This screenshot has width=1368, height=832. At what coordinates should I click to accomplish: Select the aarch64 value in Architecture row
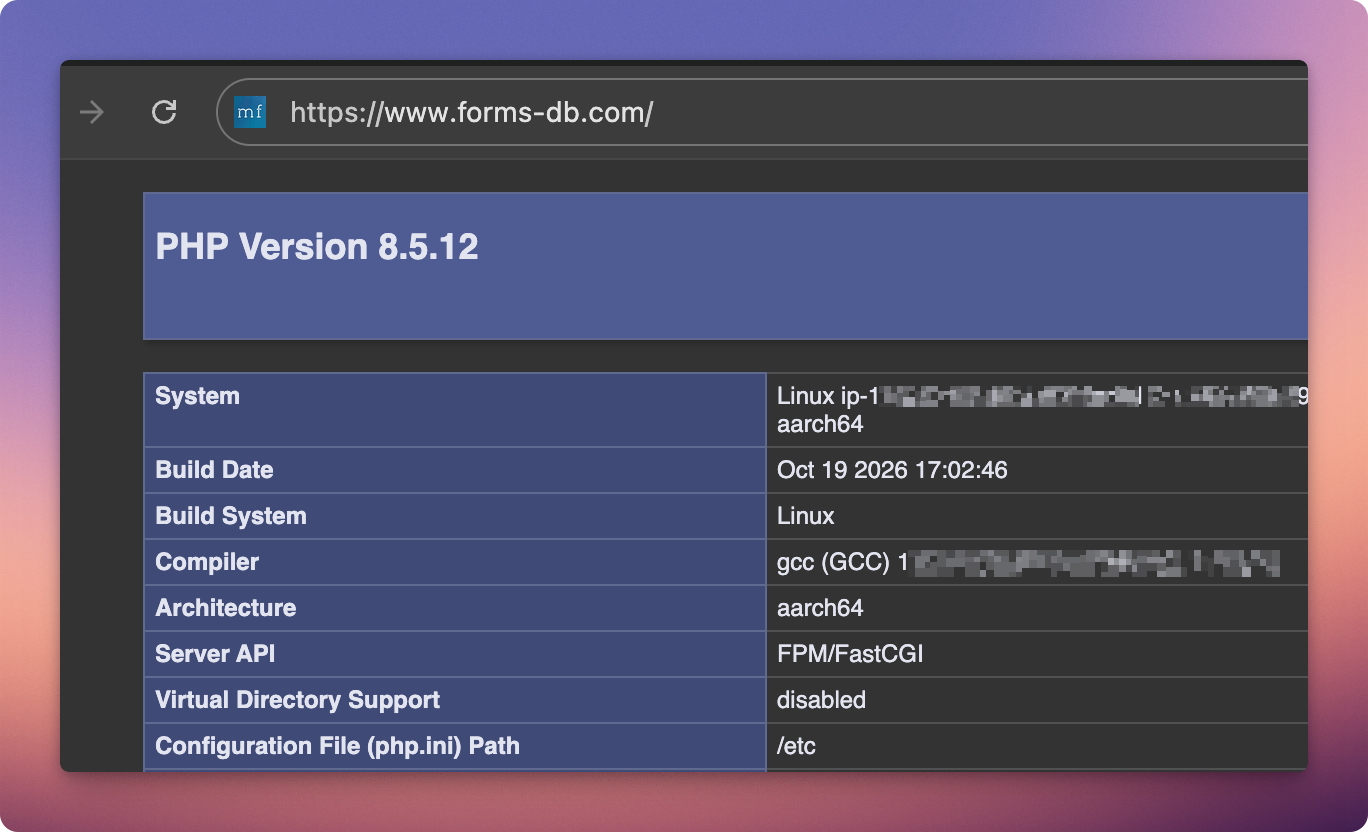(x=820, y=608)
